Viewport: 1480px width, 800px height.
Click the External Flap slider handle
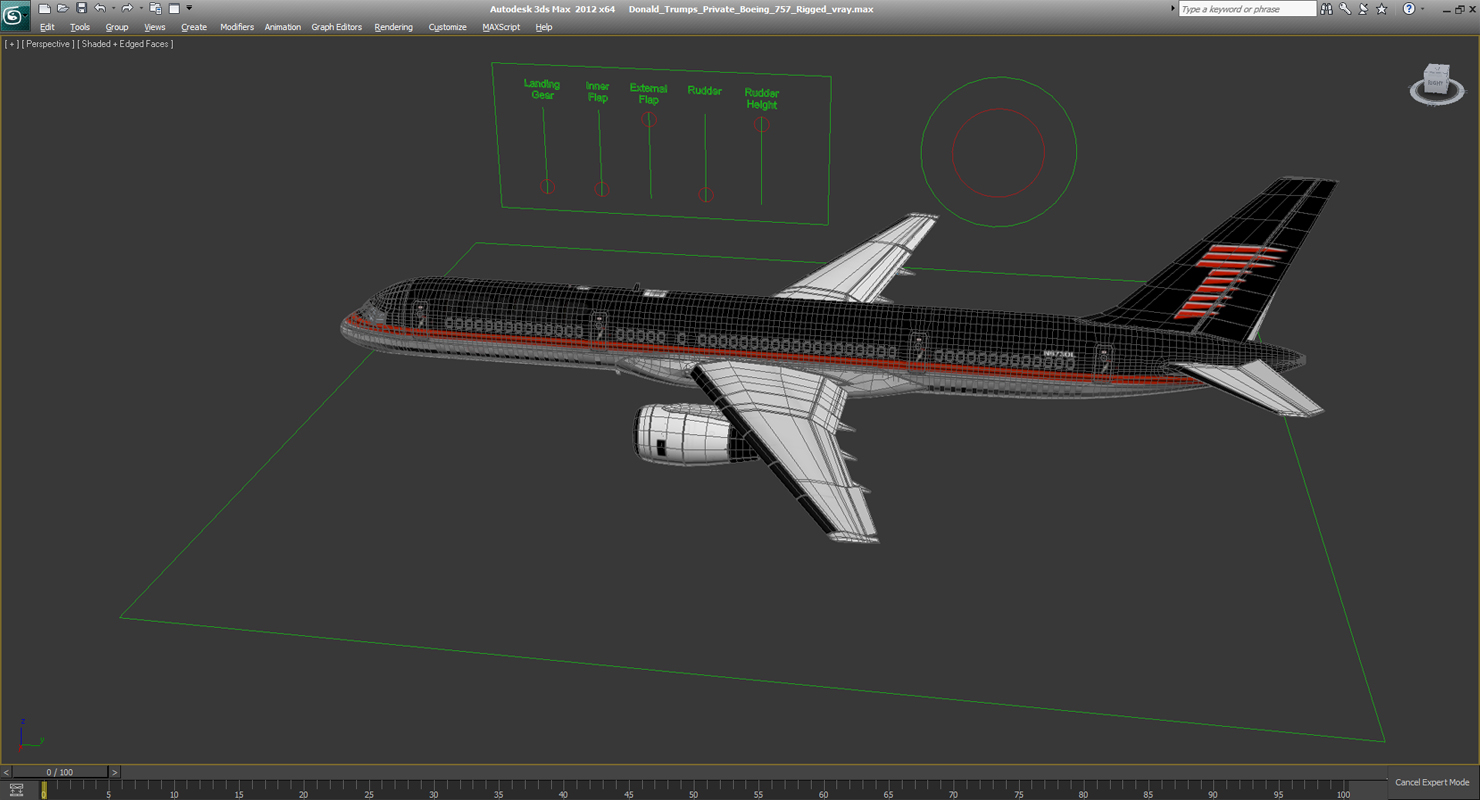tap(649, 120)
